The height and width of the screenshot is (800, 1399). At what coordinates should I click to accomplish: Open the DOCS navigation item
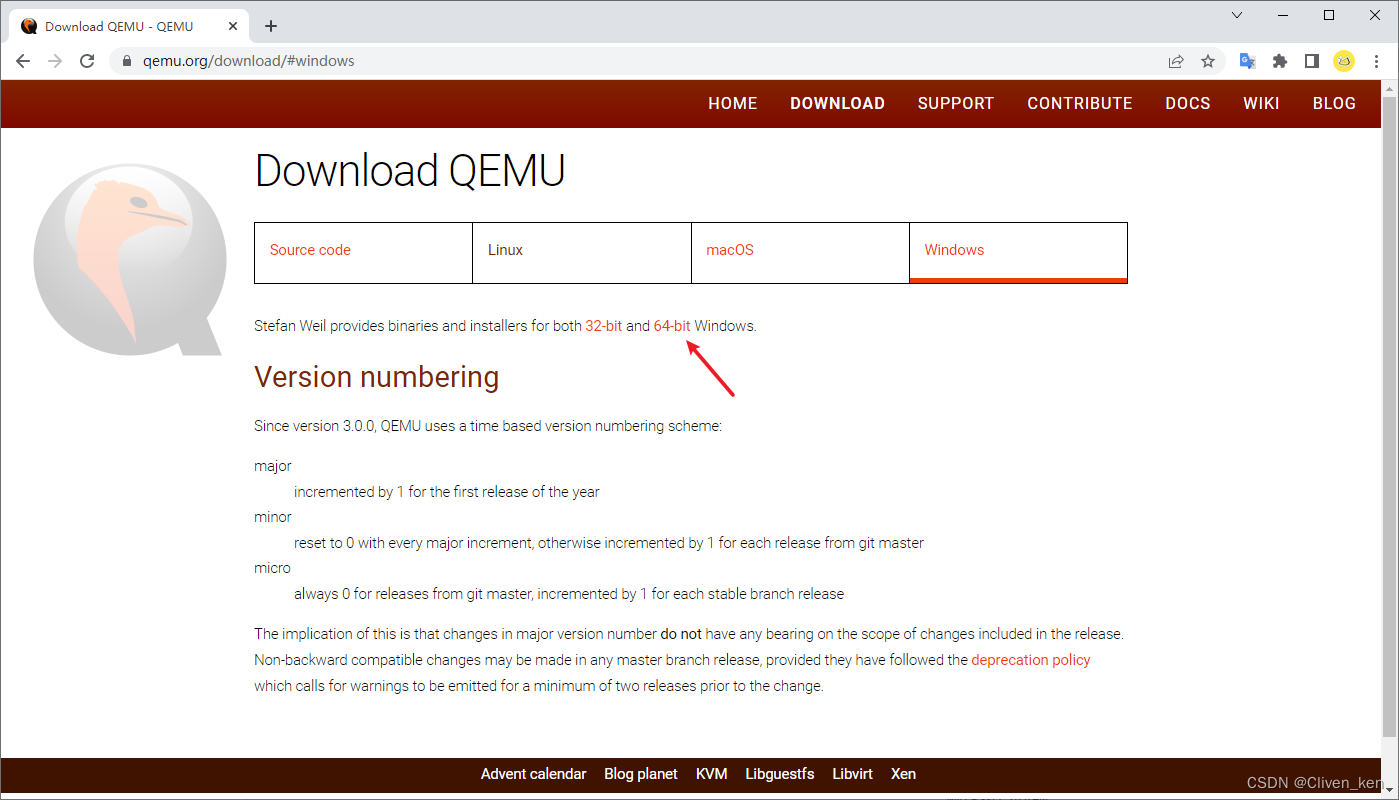pyautogui.click(x=1188, y=104)
